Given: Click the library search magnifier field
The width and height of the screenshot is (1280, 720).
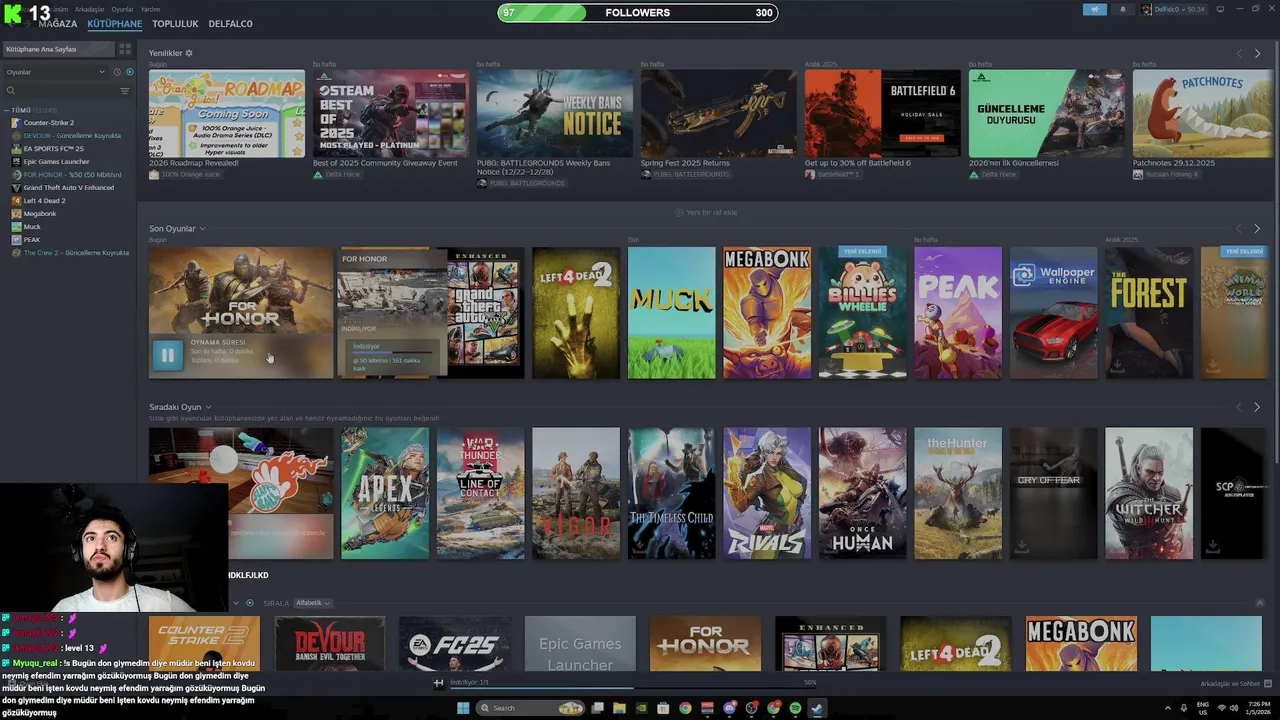Looking at the screenshot, I should coord(60,91).
